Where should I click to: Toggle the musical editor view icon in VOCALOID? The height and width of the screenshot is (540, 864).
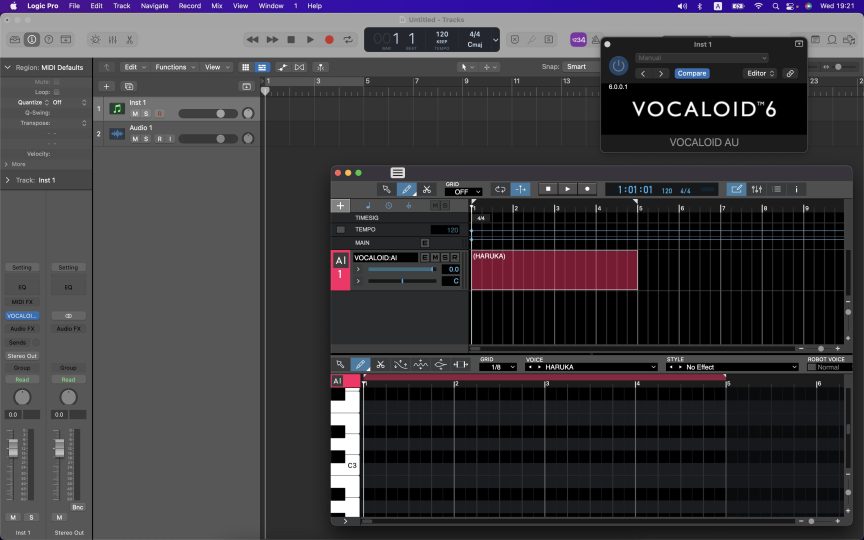[x=736, y=189]
